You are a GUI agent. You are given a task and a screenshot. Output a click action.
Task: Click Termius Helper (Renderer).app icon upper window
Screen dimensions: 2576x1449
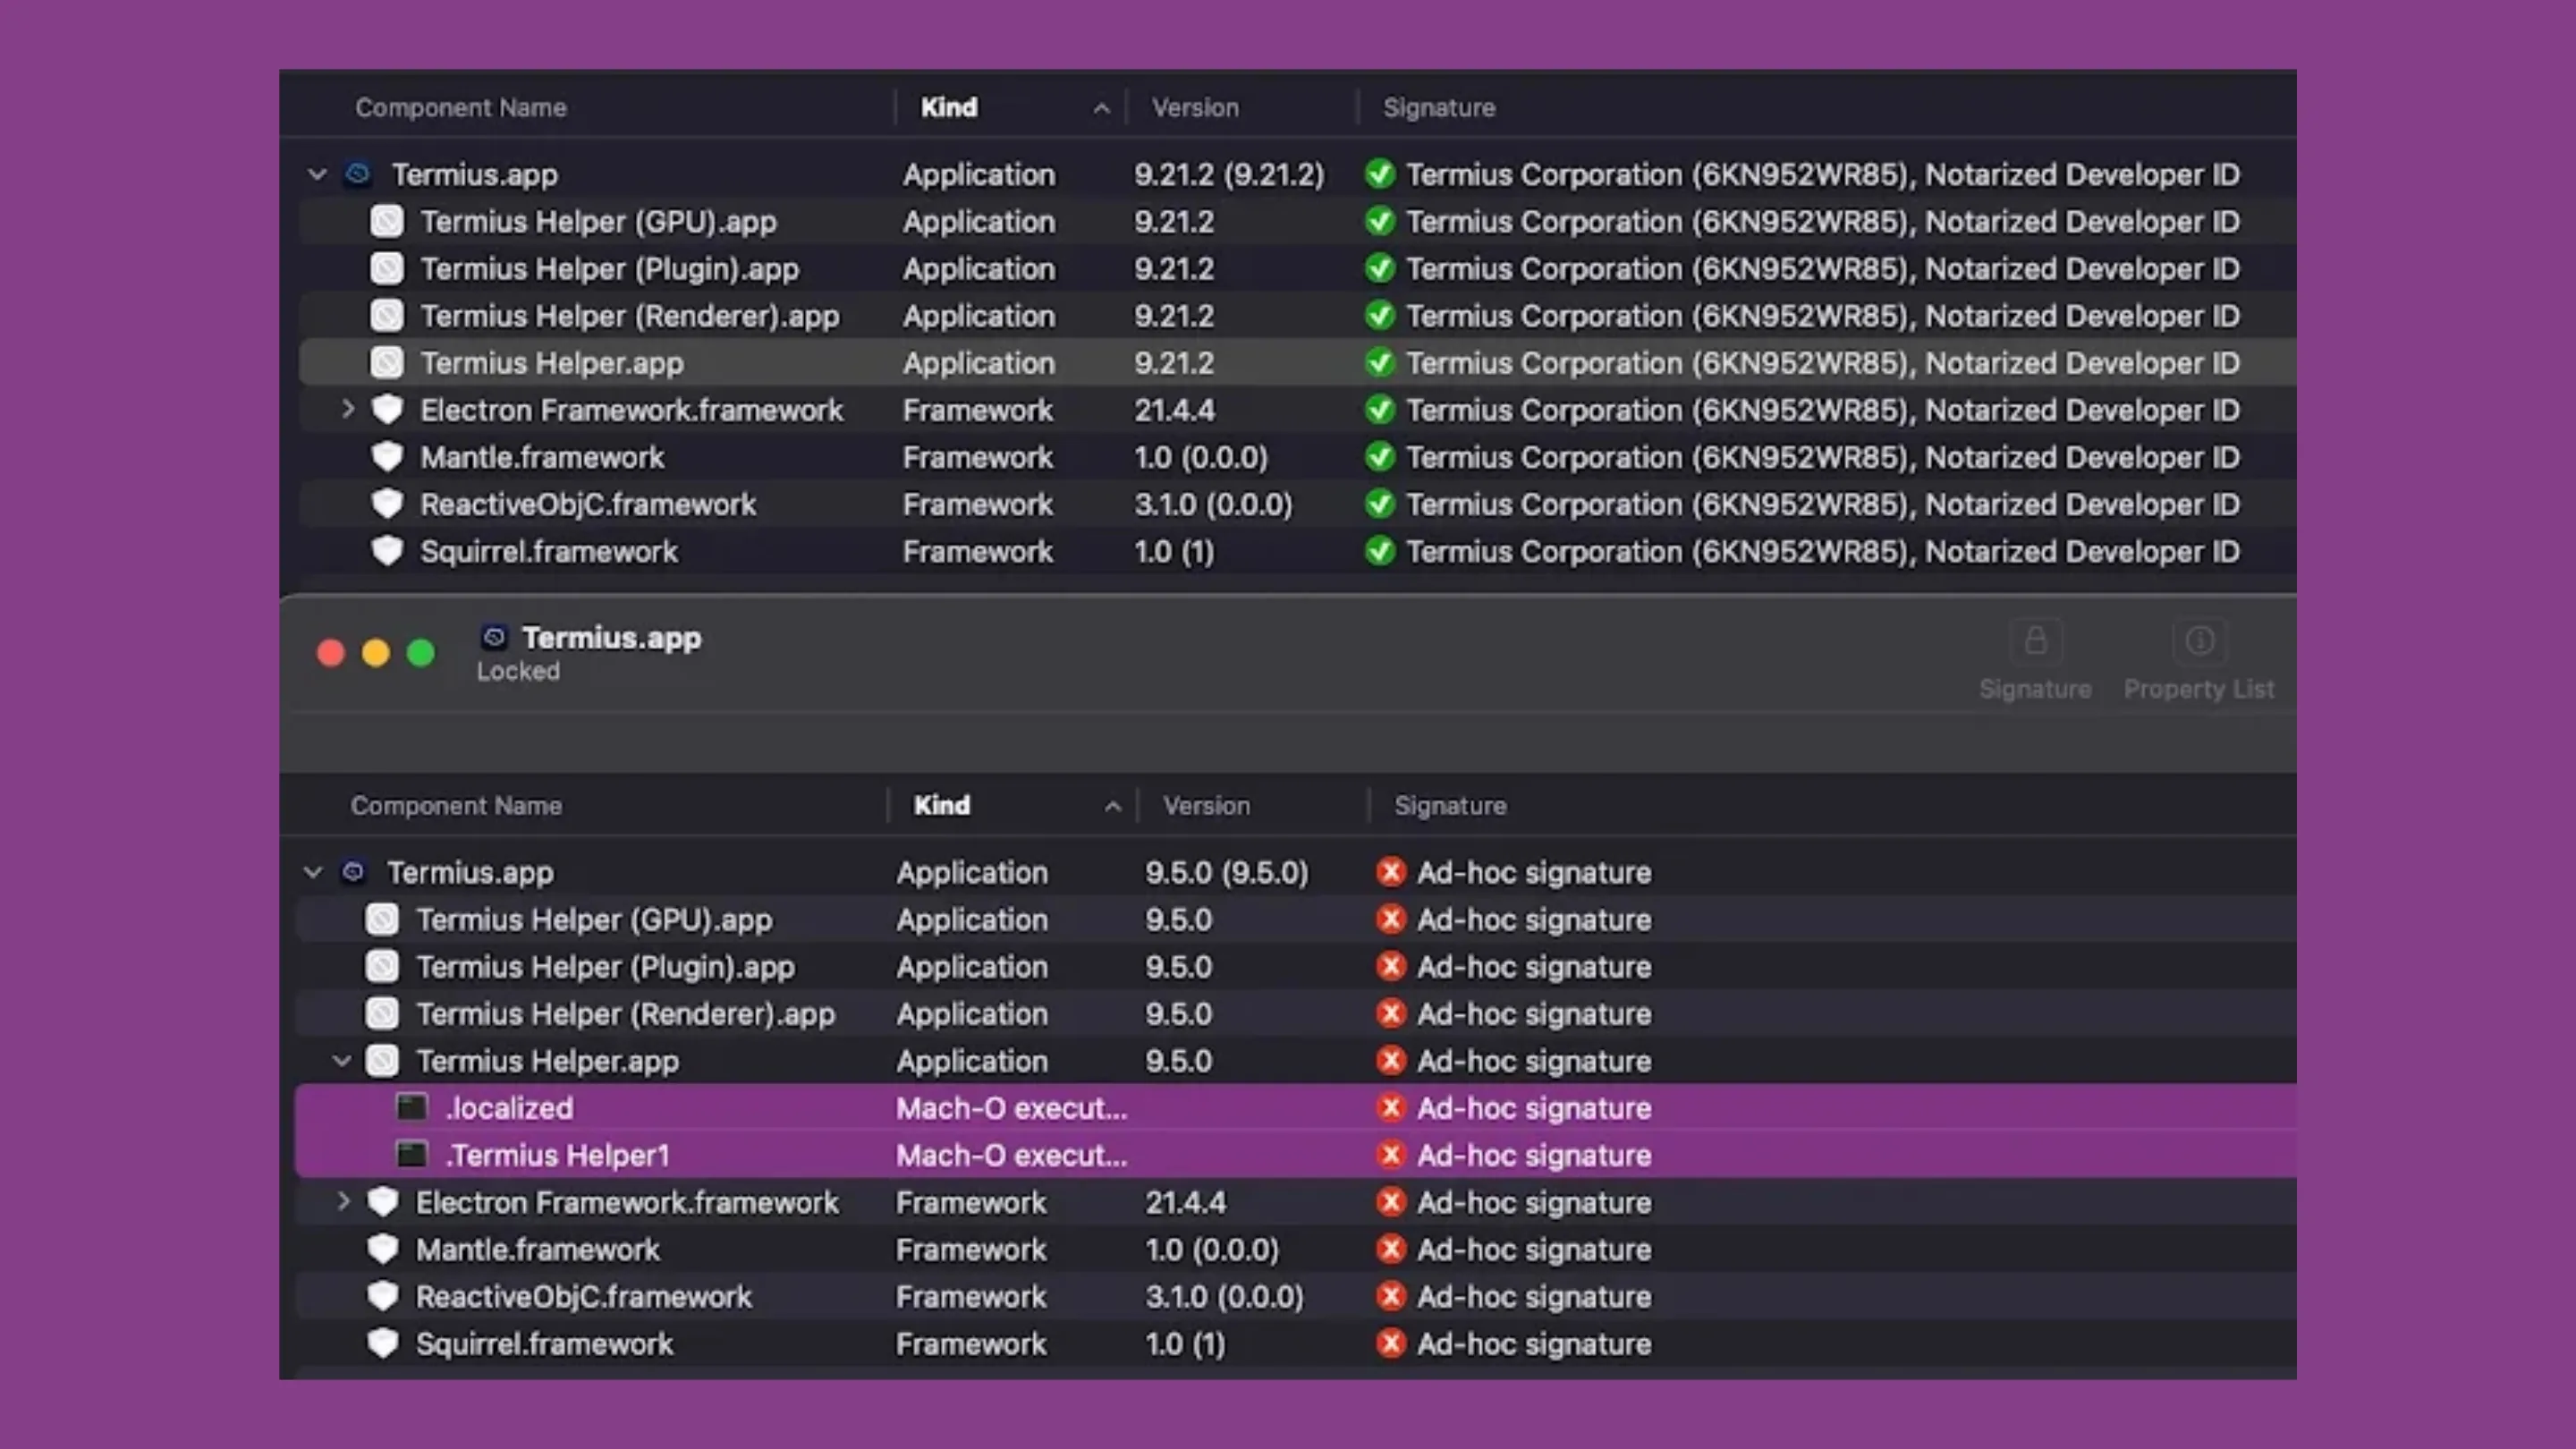pos(387,315)
